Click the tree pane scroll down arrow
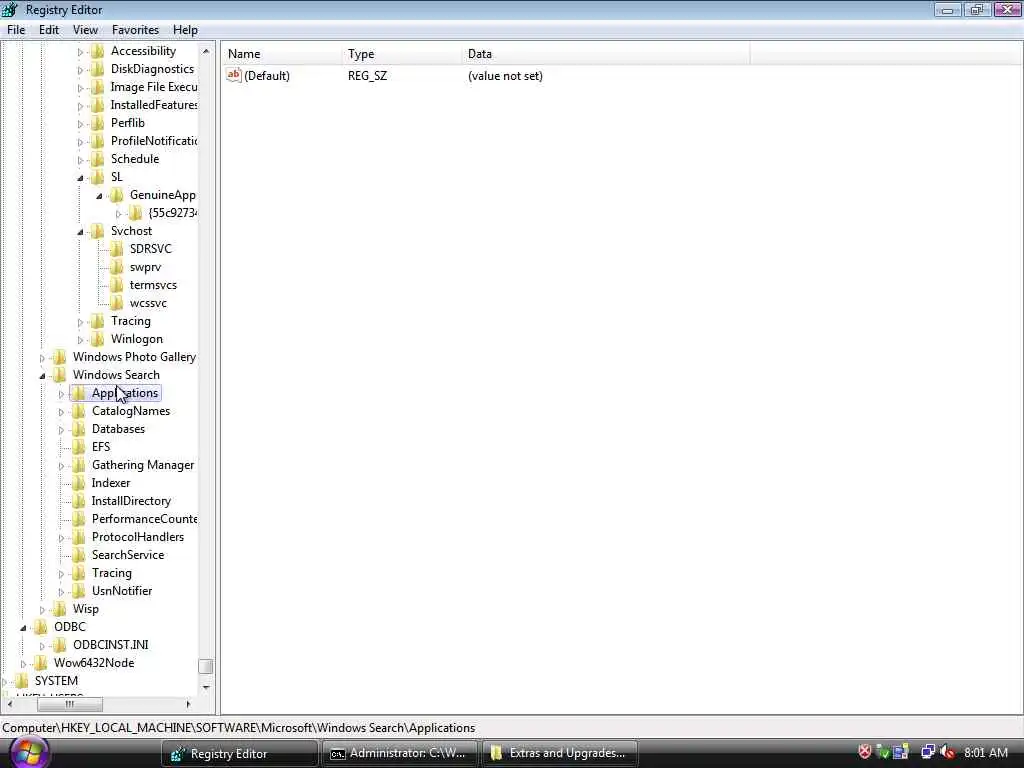1024x768 pixels. point(206,687)
